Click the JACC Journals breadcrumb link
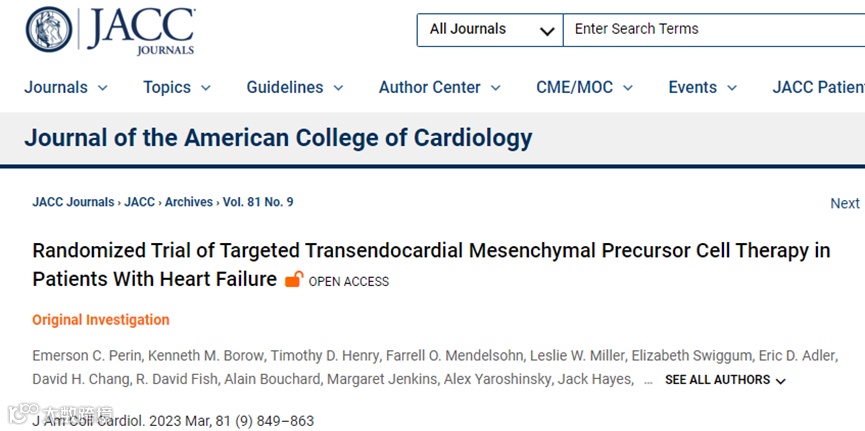Screen dimensions: 865x431 [73, 202]
